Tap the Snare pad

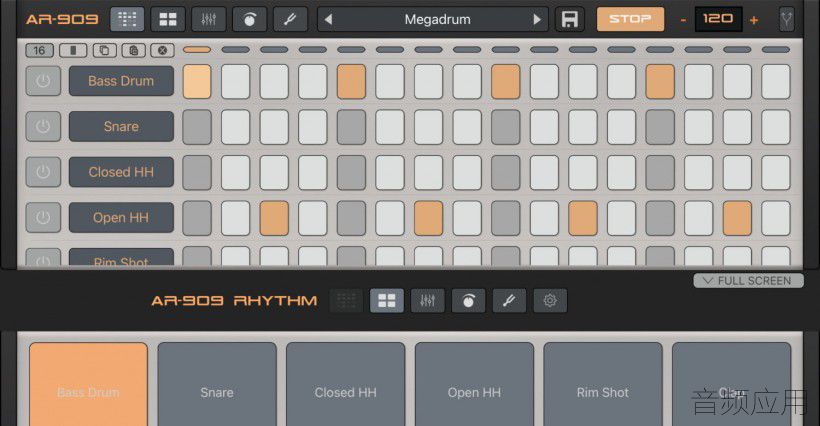pyautogui.click(x=217, y=384)
